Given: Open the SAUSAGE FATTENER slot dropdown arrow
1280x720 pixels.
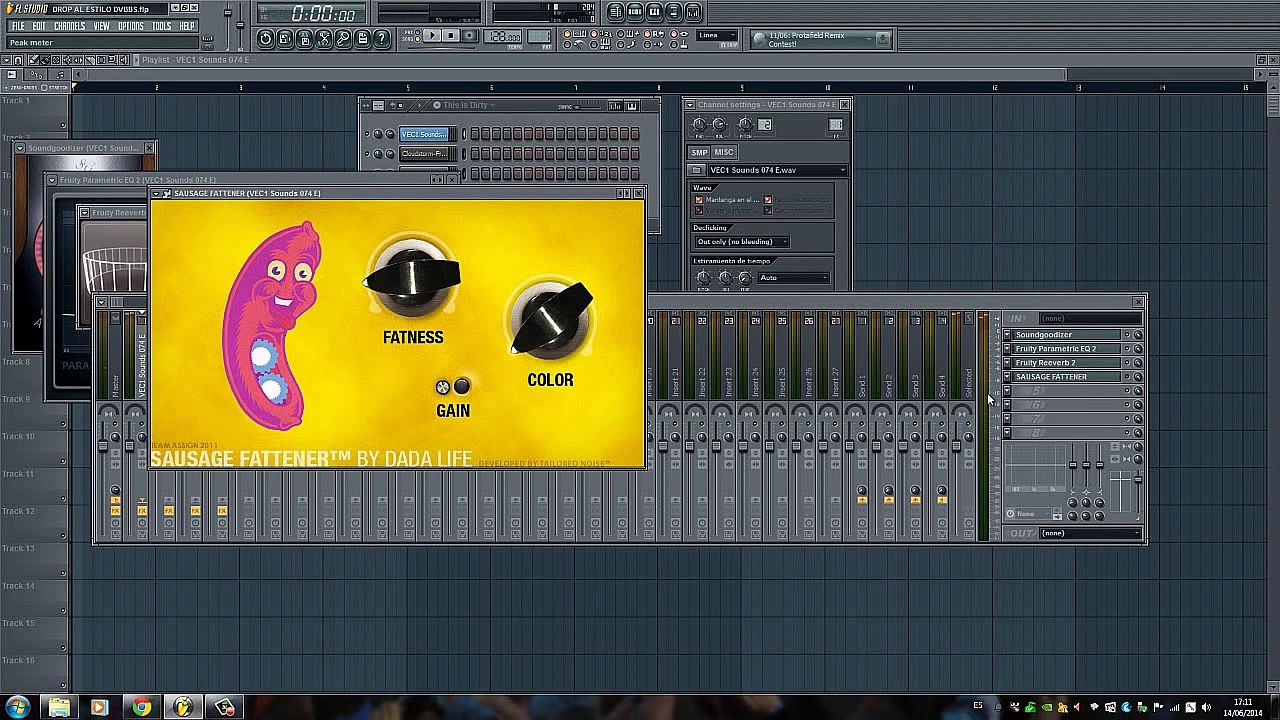Looking at the screenshot, I should [x=1007, y=377].
